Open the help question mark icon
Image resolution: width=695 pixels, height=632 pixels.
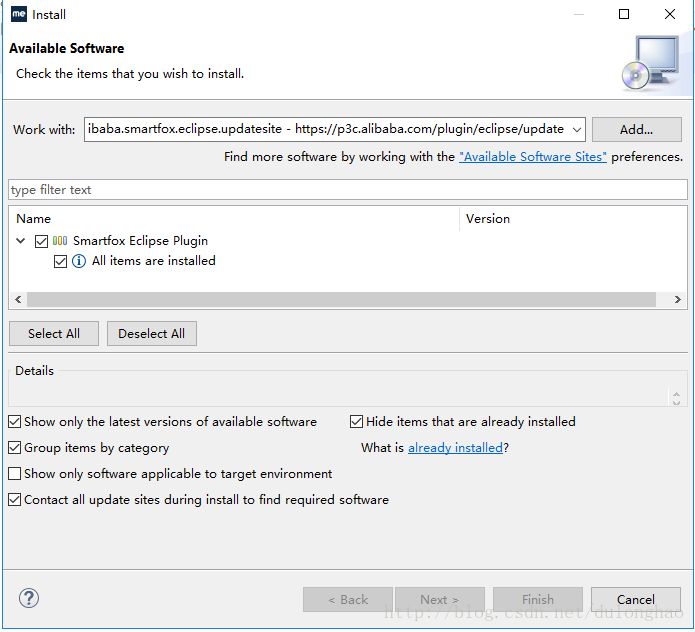(29, 598)
